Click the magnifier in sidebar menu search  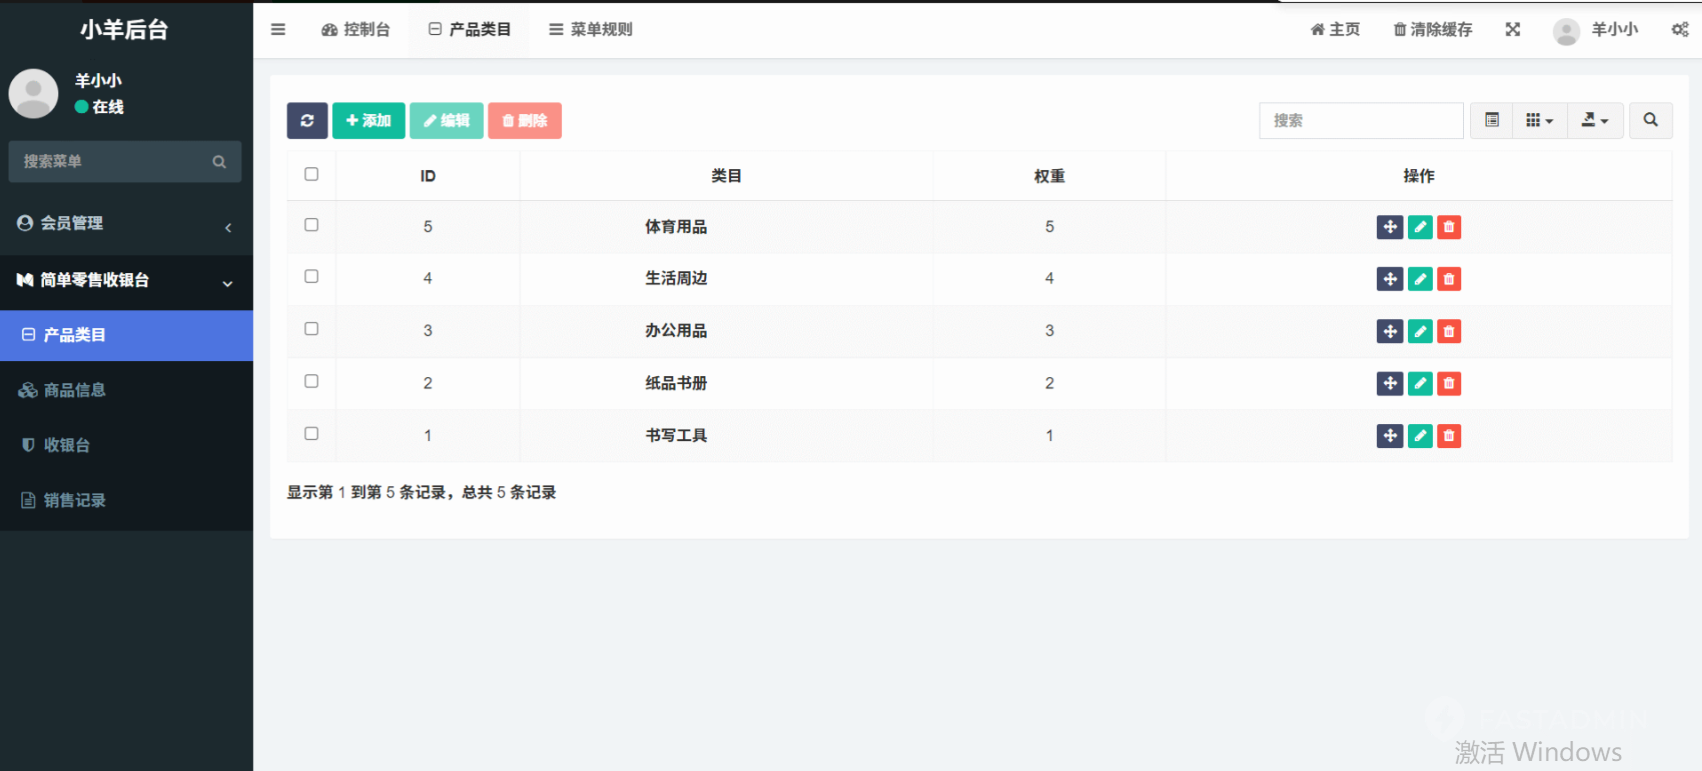tap(219, 162)
